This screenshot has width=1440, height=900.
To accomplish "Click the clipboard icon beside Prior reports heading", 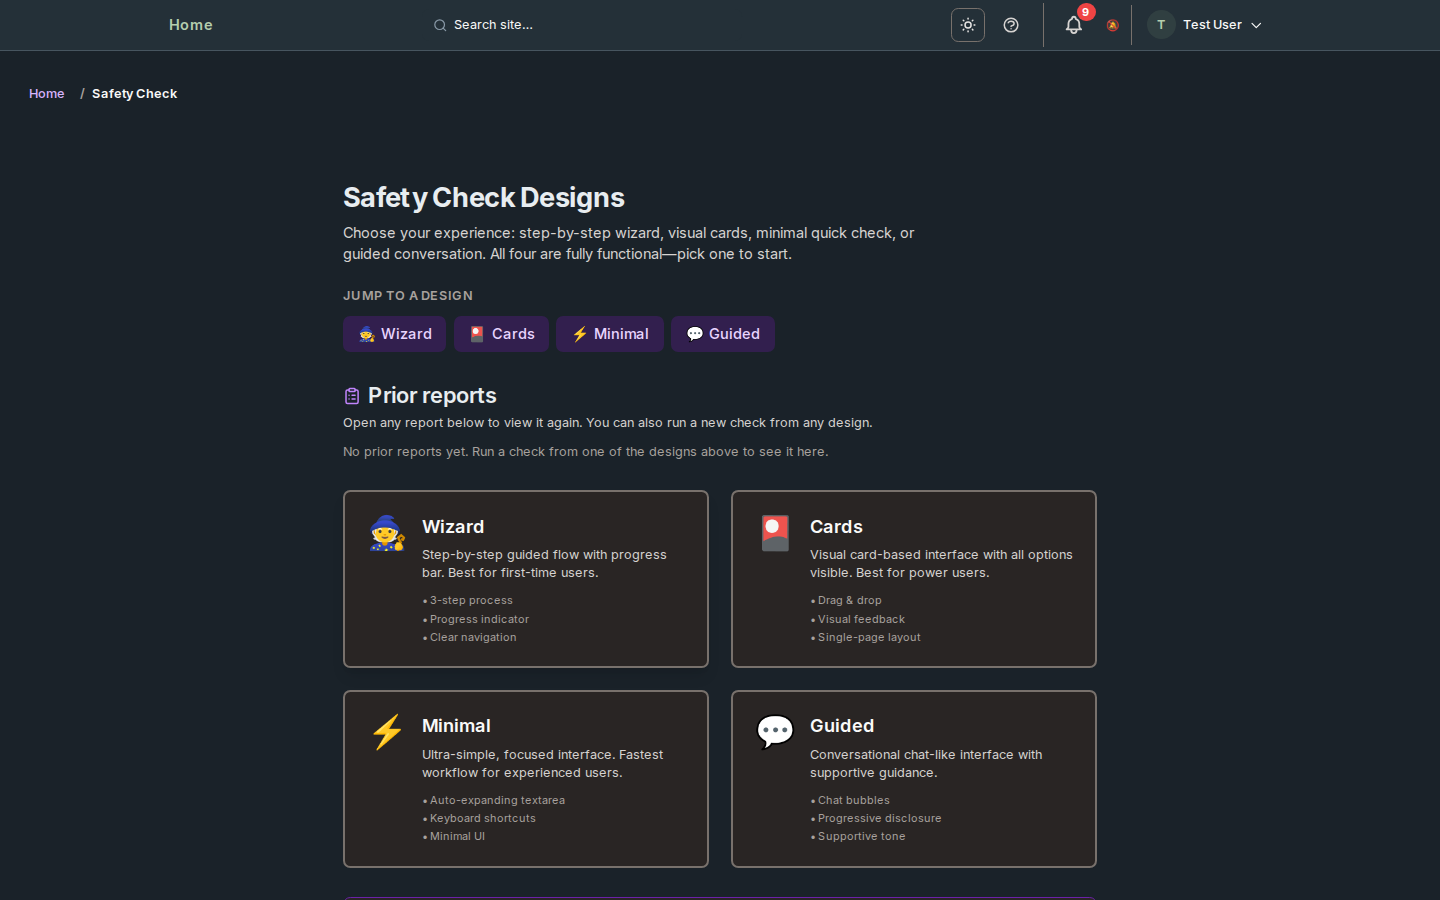I will click(351, 395).
